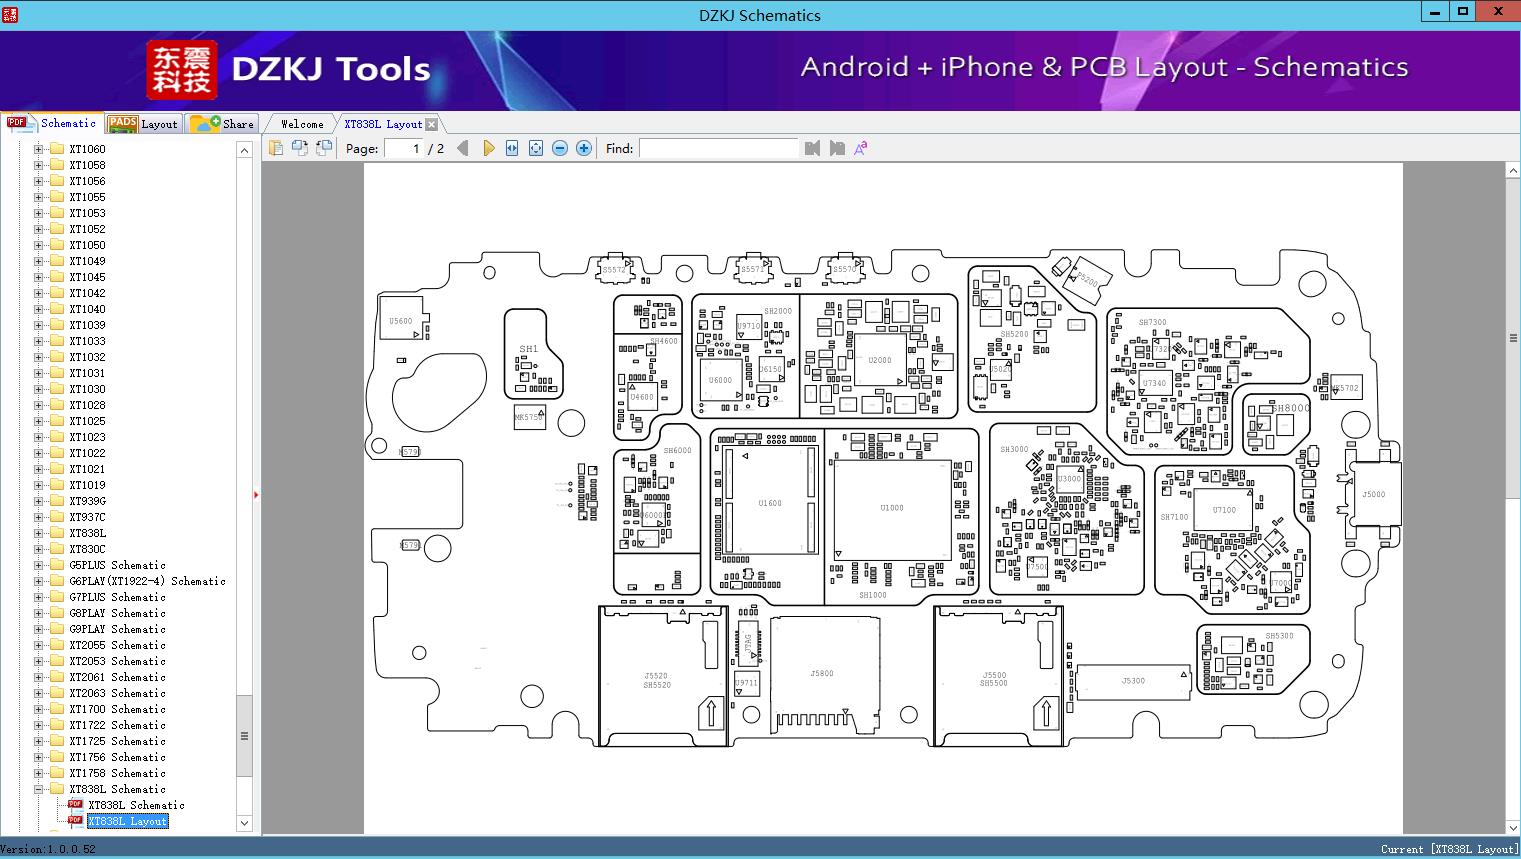Click the match case find icon
This screenshot has height=859, width=1521.
coord(860,148)
